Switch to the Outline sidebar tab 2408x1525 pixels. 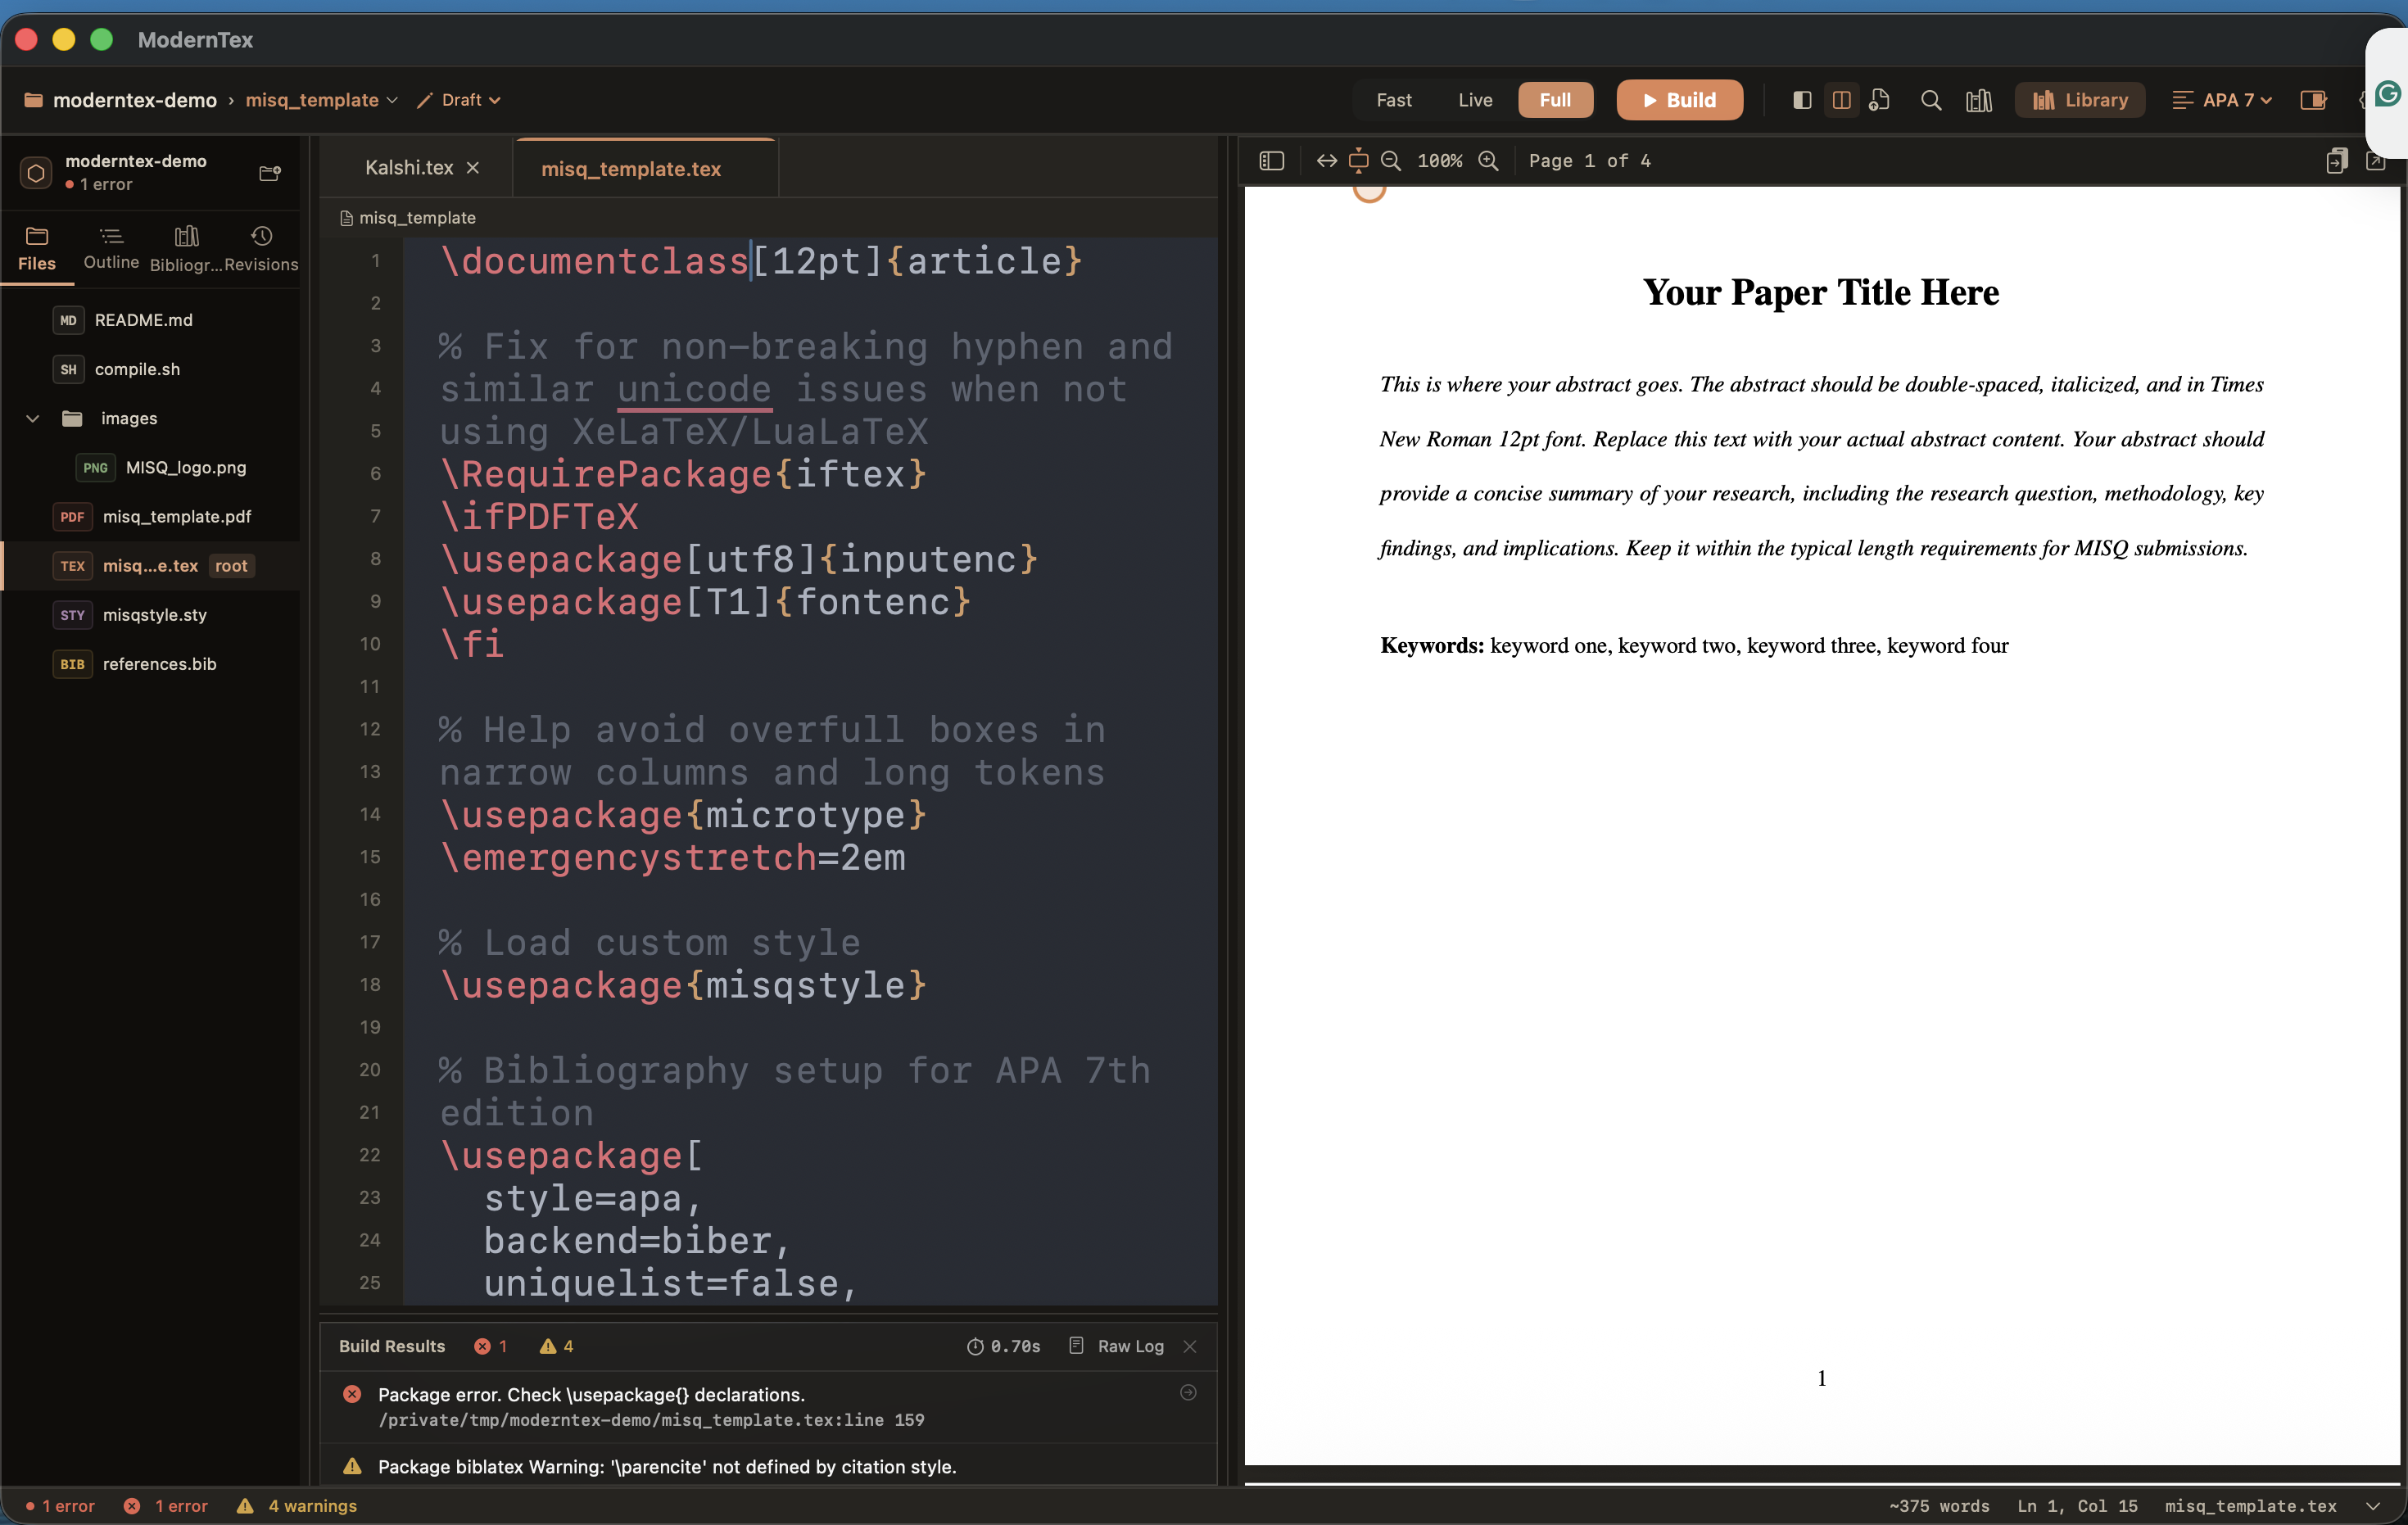pos(111,248)
